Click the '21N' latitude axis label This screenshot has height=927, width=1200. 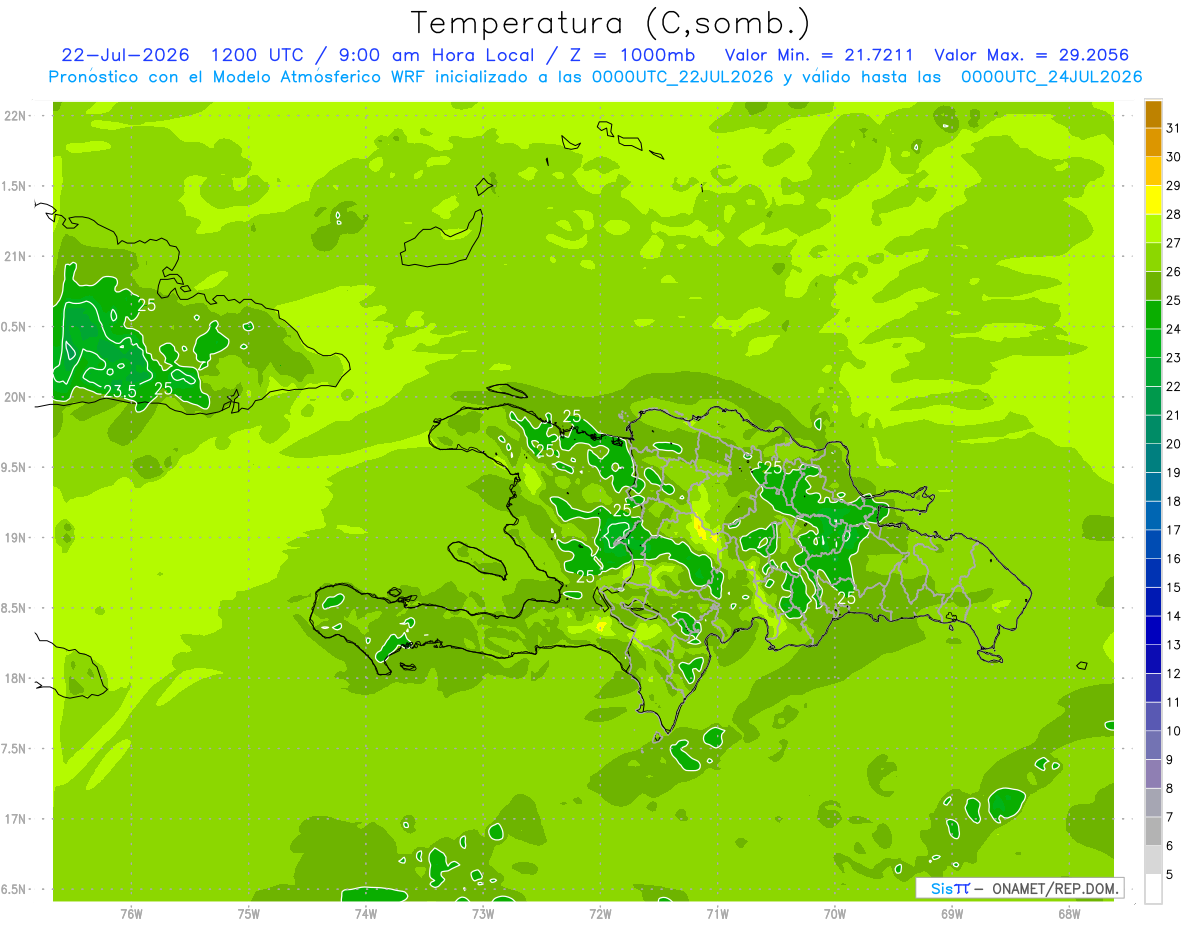pyautogui.click(x=16, y=256)
